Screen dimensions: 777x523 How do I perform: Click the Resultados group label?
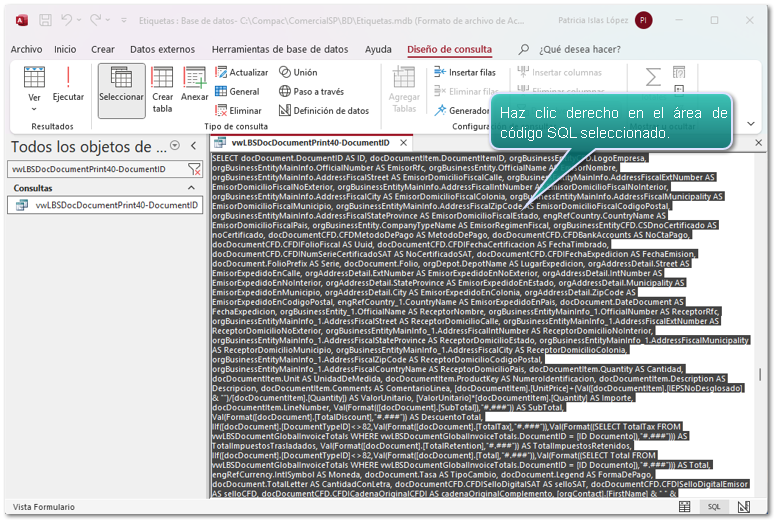52,126
